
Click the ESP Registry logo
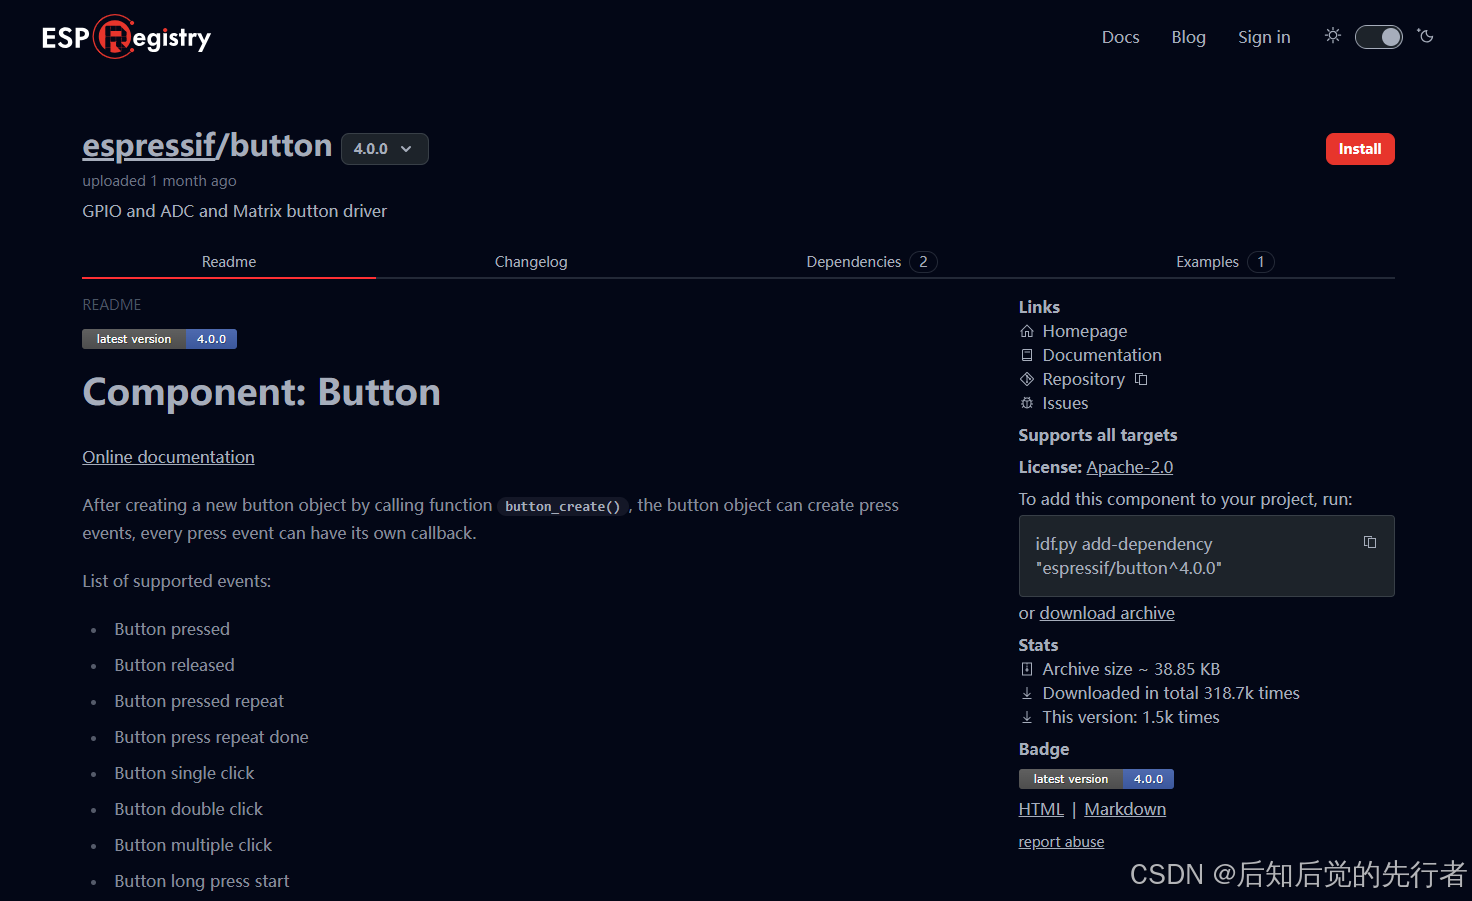(126, 37)
